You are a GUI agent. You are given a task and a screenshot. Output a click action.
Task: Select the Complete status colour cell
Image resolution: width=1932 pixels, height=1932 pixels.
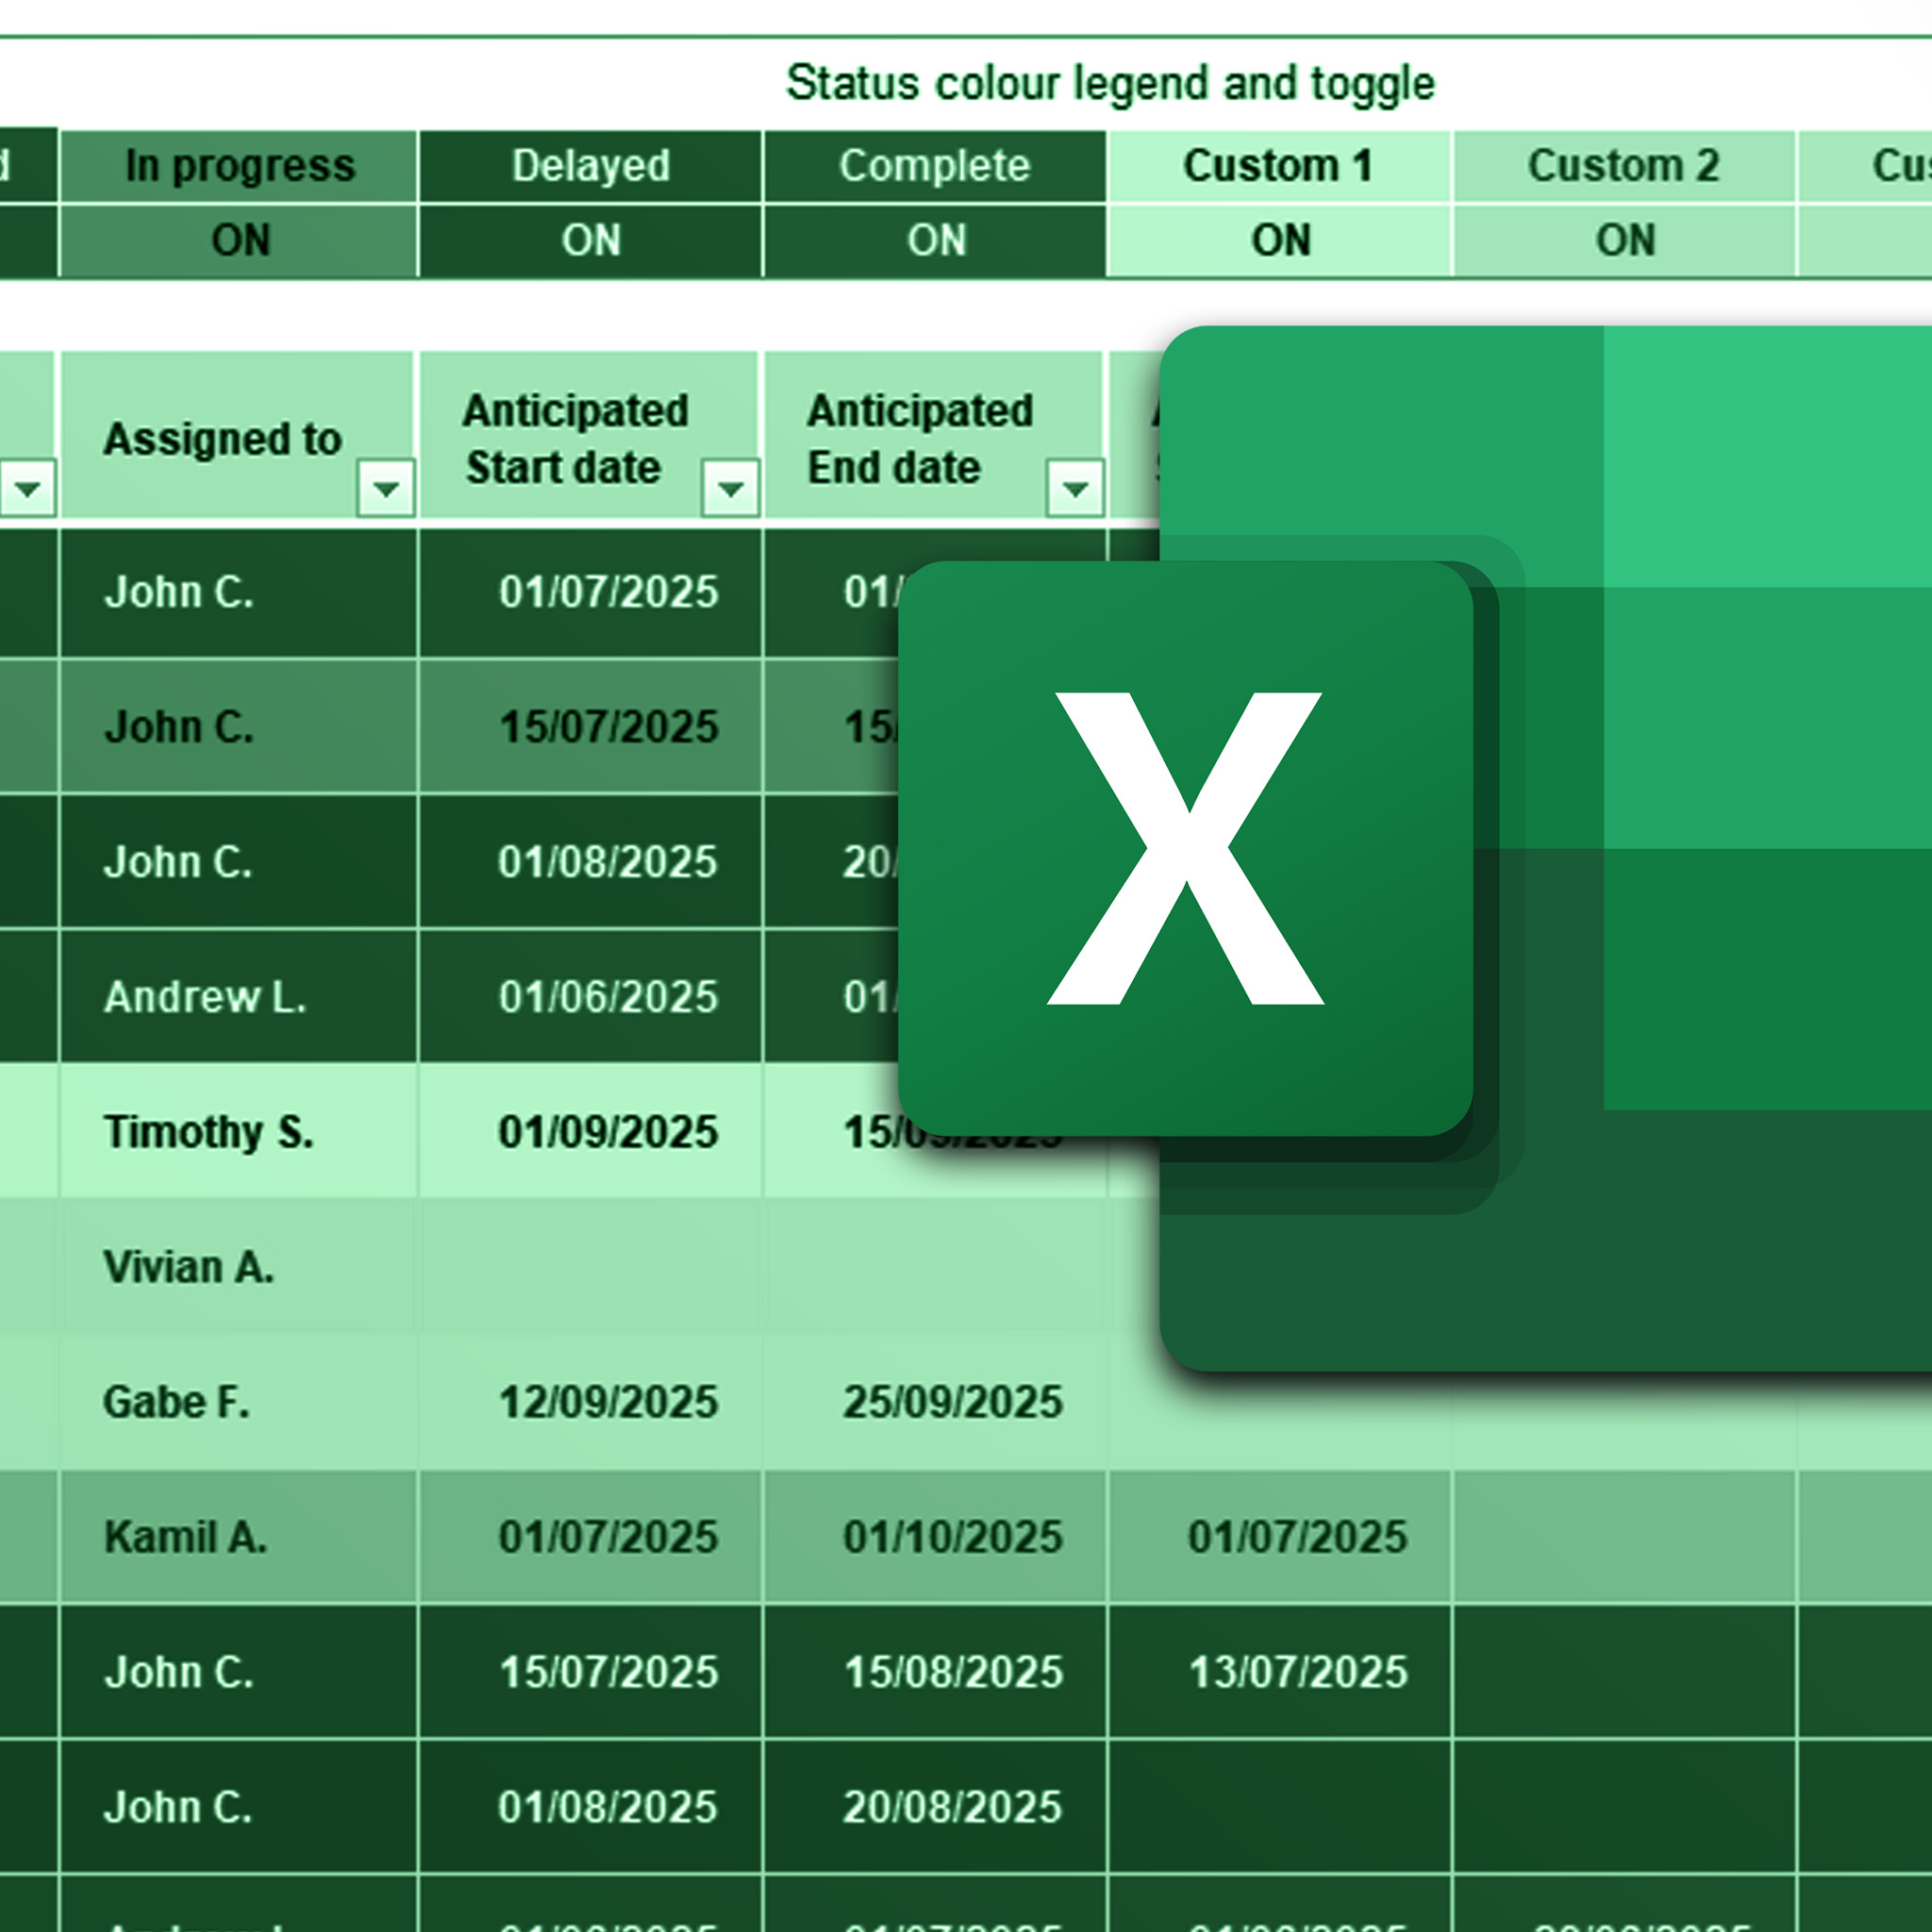coord(936,166)
